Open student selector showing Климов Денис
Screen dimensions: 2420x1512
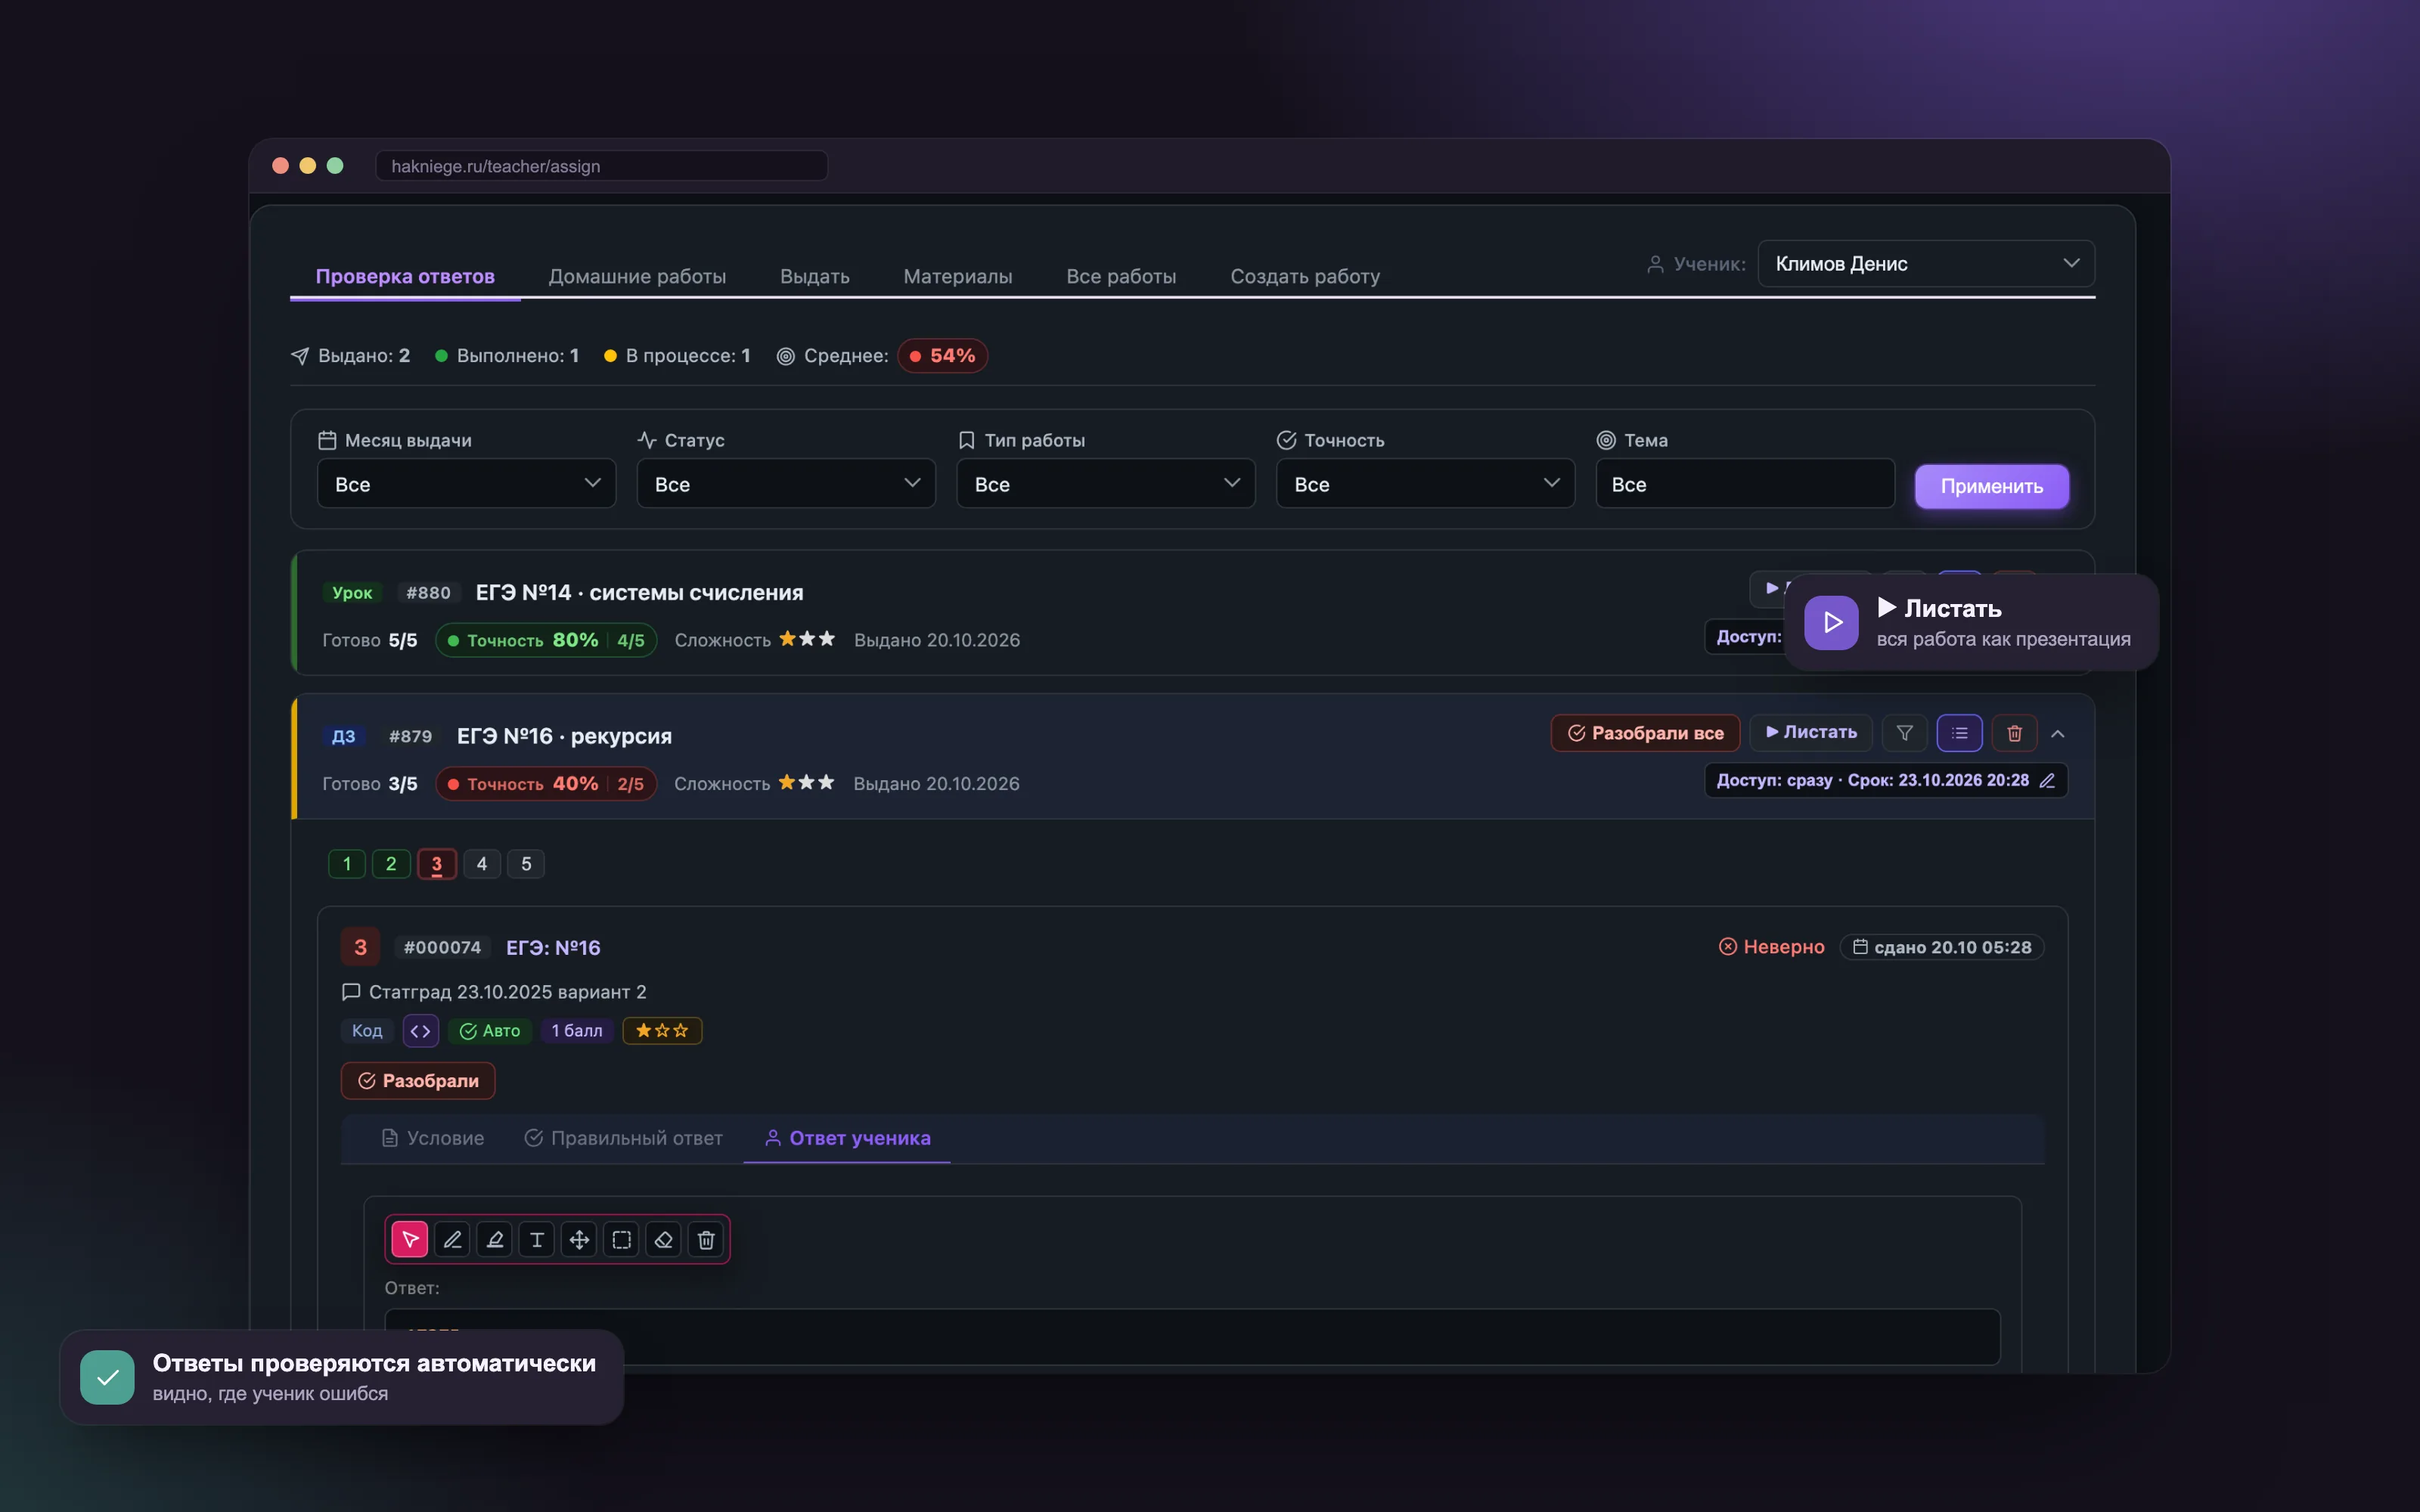(1926, 264)
